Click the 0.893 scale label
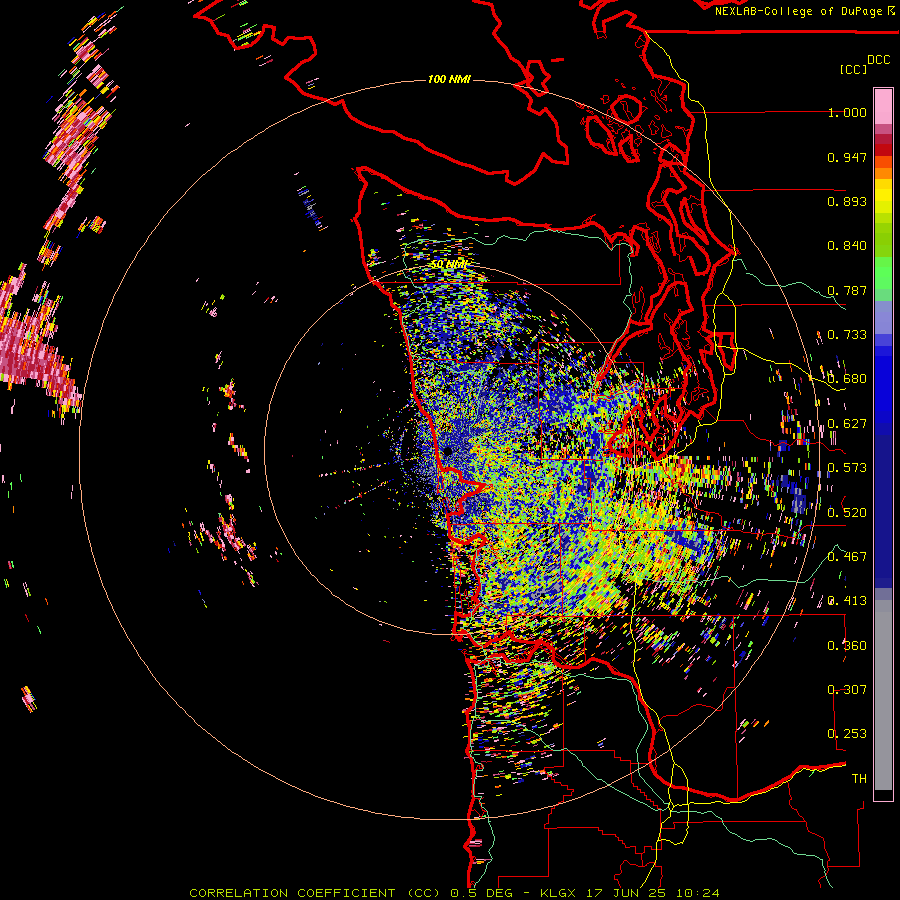This screenshot has height=900, width=900. (x=847, y=201)
